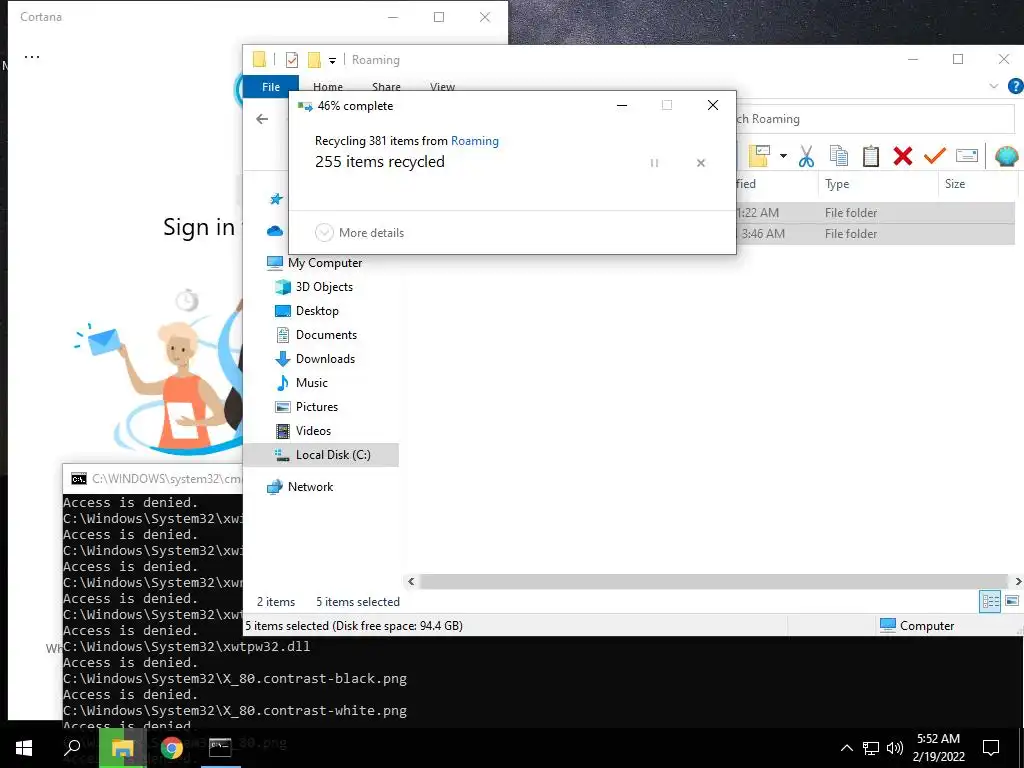Image resolution: width=1024 pixels, height=768 pixels.
Task: Open the Action Center notifications icon
Action: tap(991, 748)
